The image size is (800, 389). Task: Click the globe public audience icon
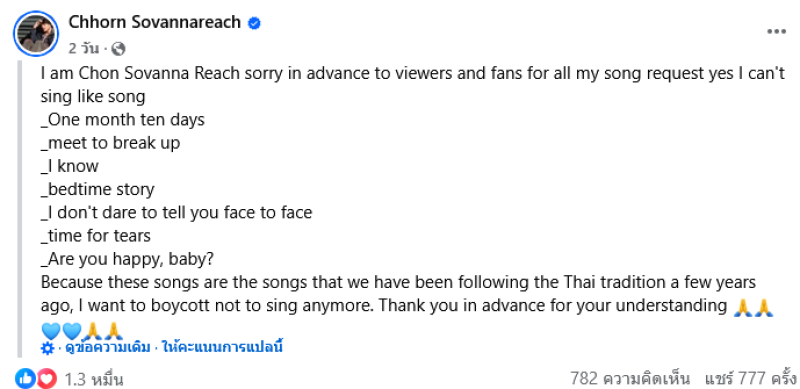(x=118, y=49)
